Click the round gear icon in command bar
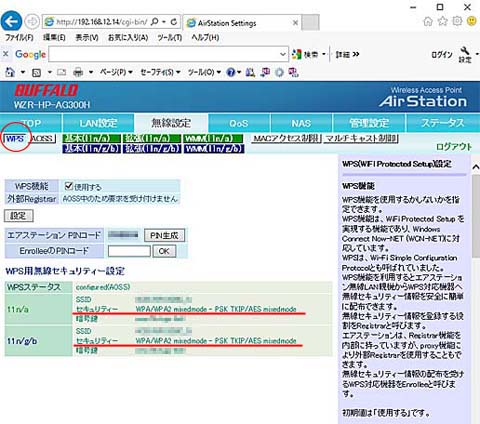 279,72
